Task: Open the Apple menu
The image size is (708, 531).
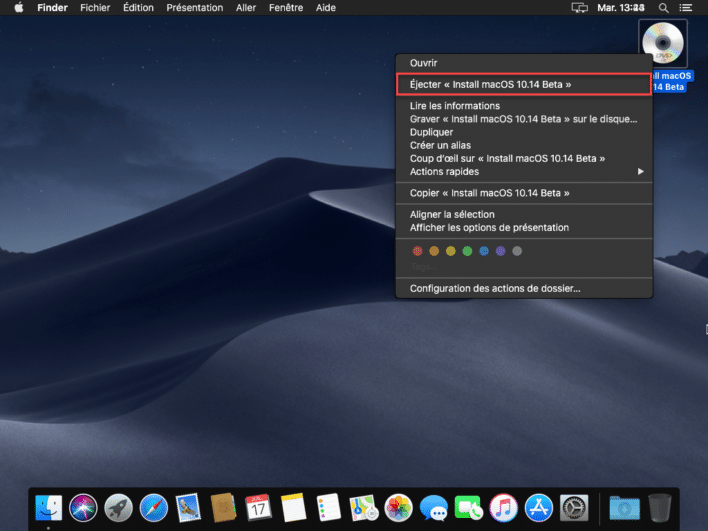Action: [19, 8]
